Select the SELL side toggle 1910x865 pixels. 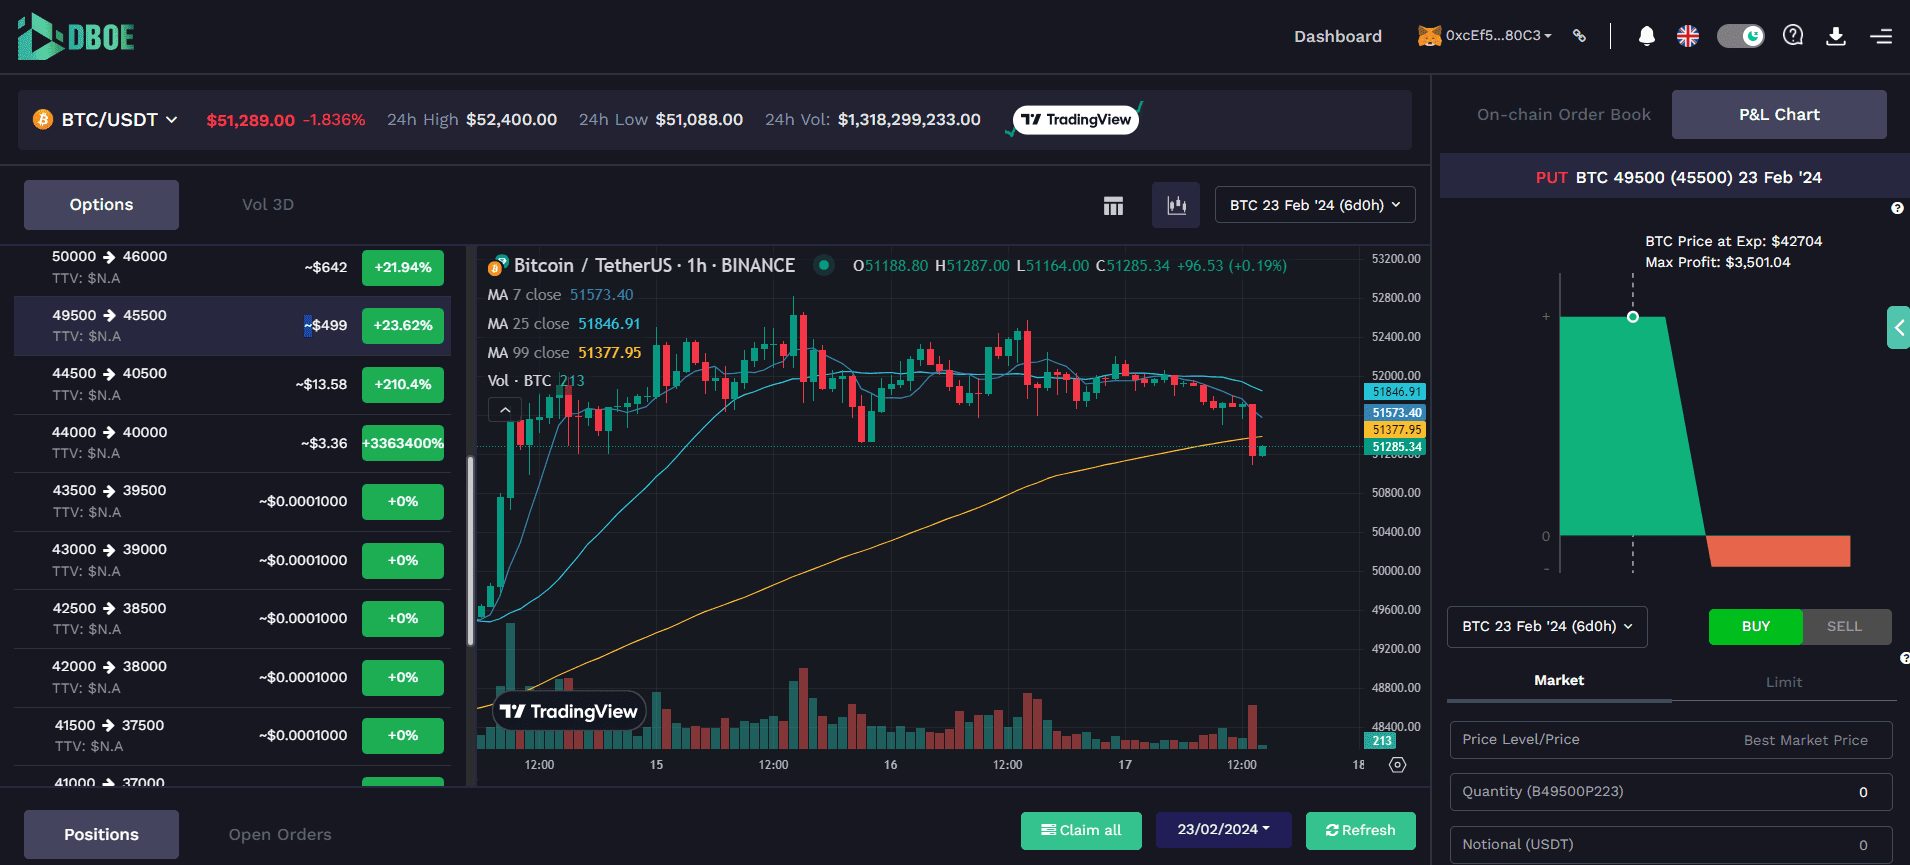[x=1844, y=627]
